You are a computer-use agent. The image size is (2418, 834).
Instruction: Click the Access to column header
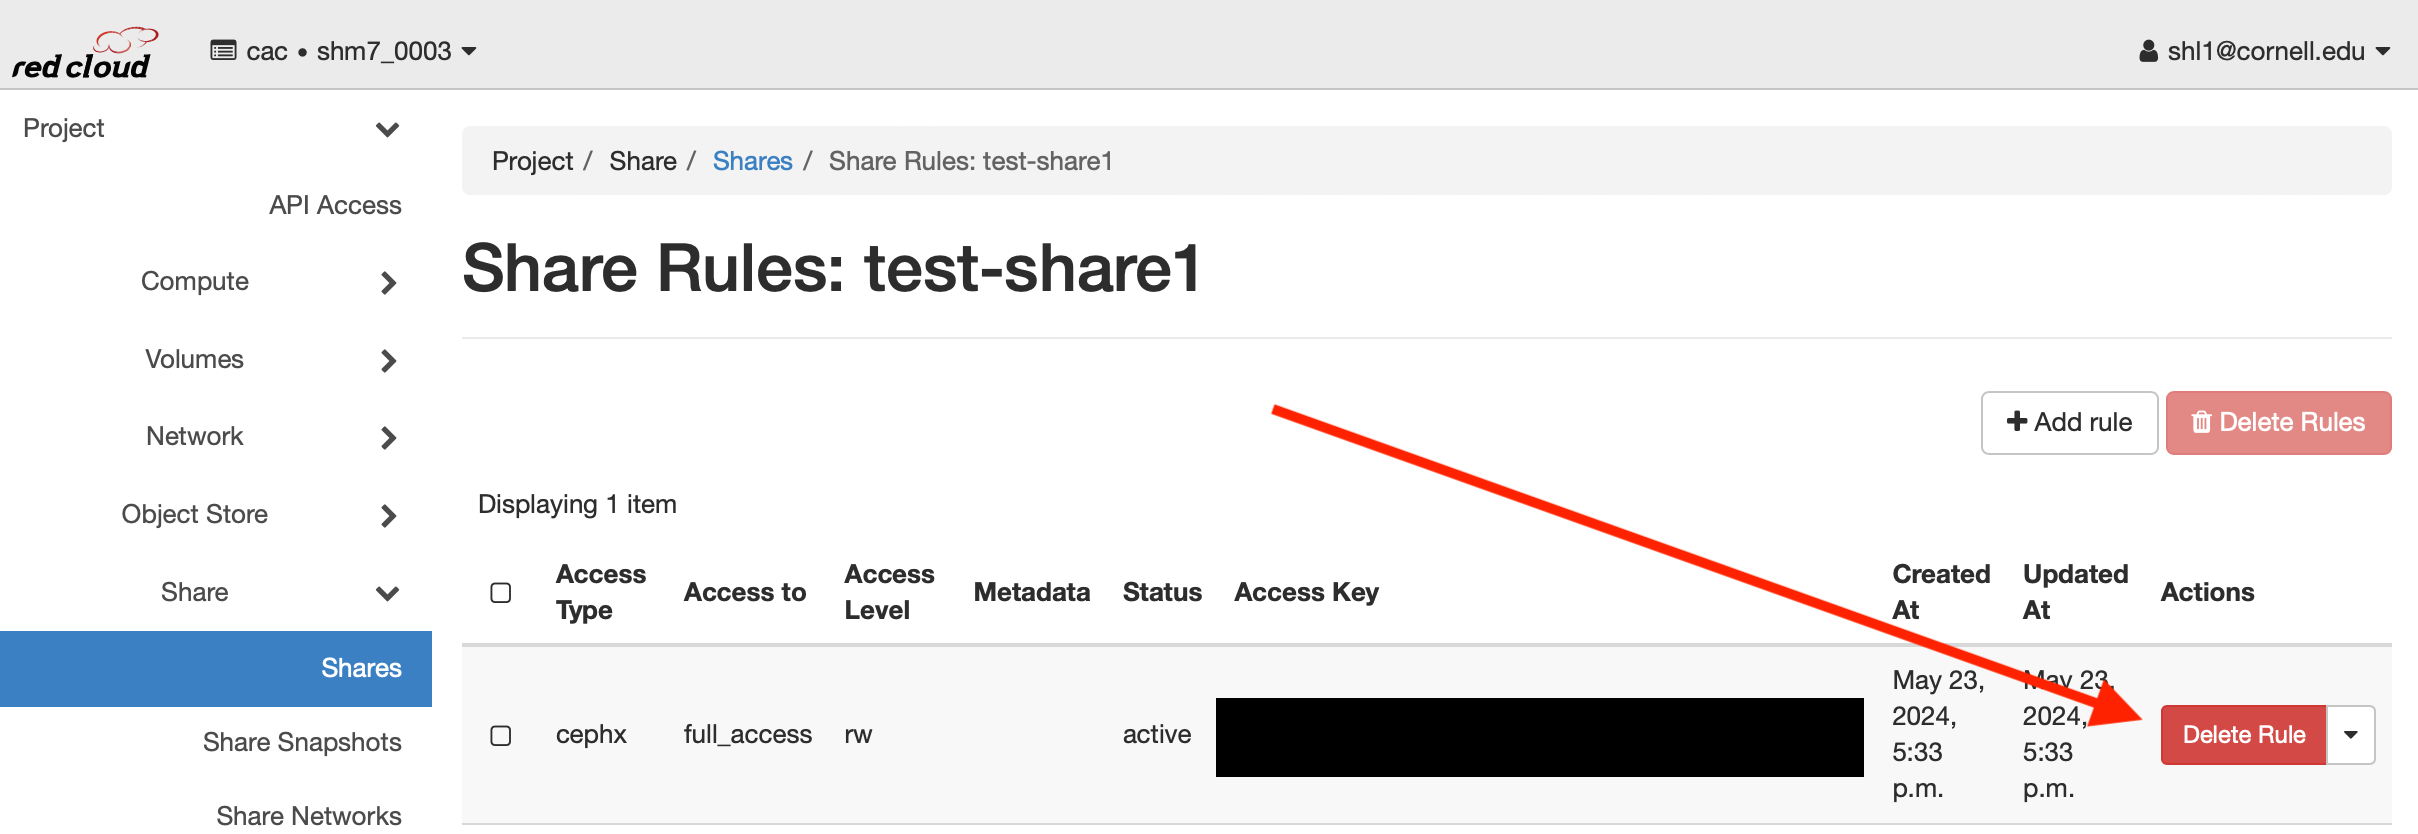(x=745, y=592)
